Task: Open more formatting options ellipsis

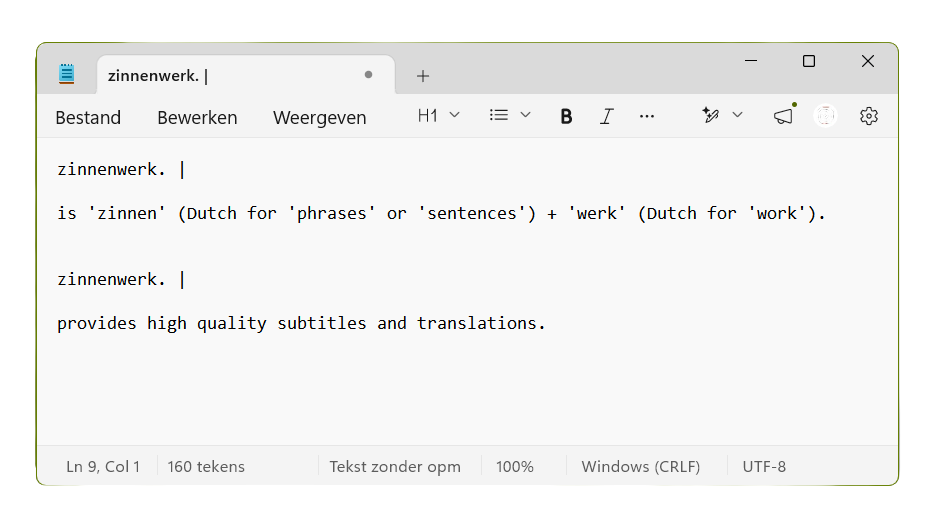Action: (x=647, y=116)
